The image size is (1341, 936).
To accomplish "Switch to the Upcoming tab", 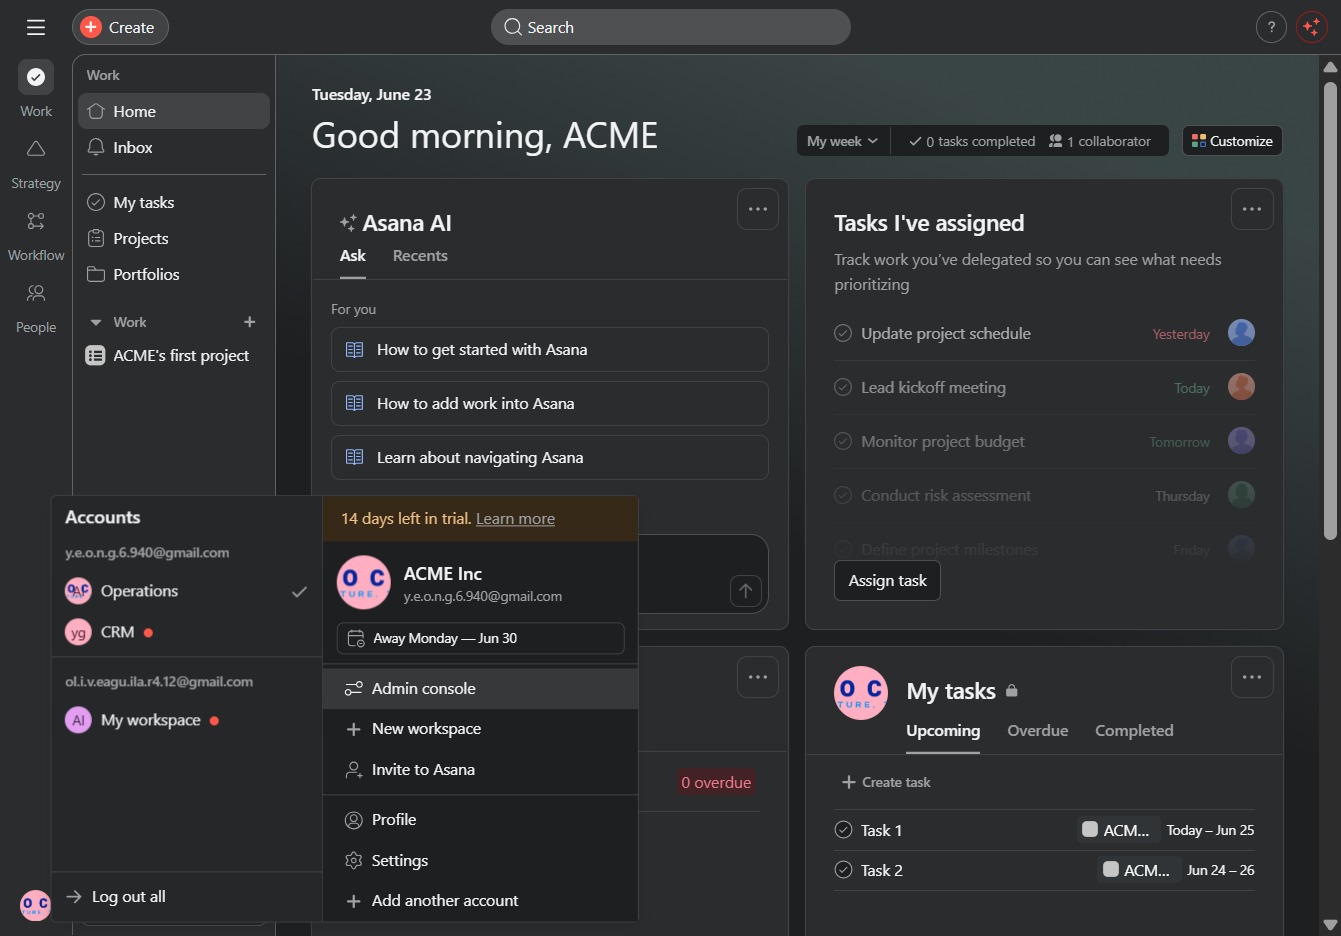I will coord(943,731).
